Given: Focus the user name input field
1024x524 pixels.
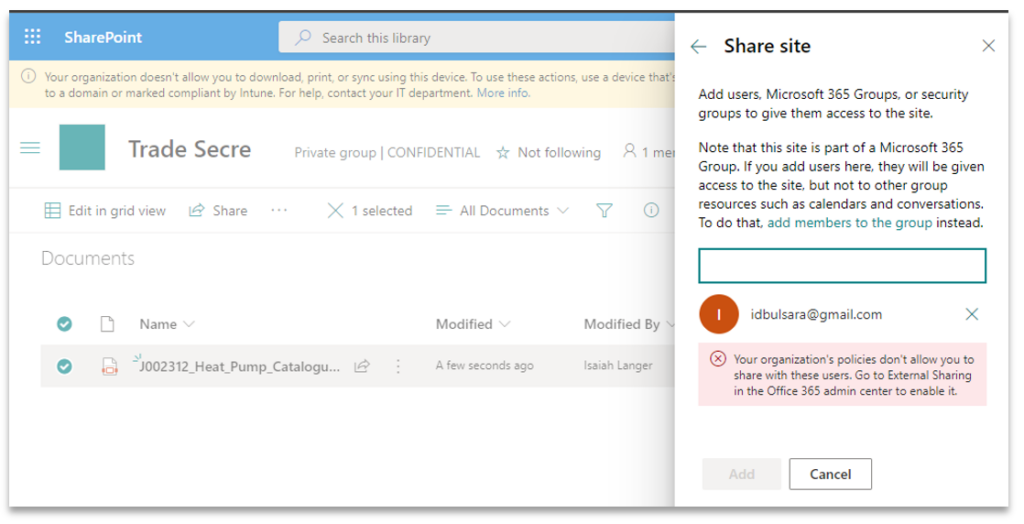Looking at the screenshot, I should [x=842, y=265].
